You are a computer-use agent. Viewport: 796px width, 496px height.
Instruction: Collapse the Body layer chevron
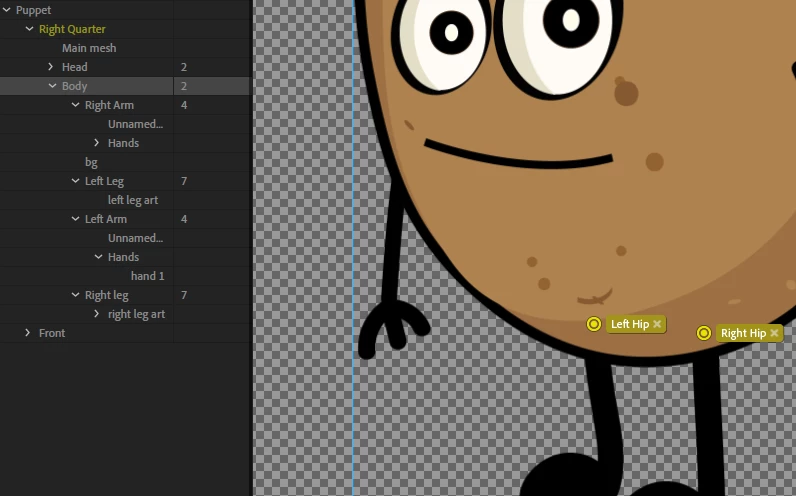click(52, 86)
